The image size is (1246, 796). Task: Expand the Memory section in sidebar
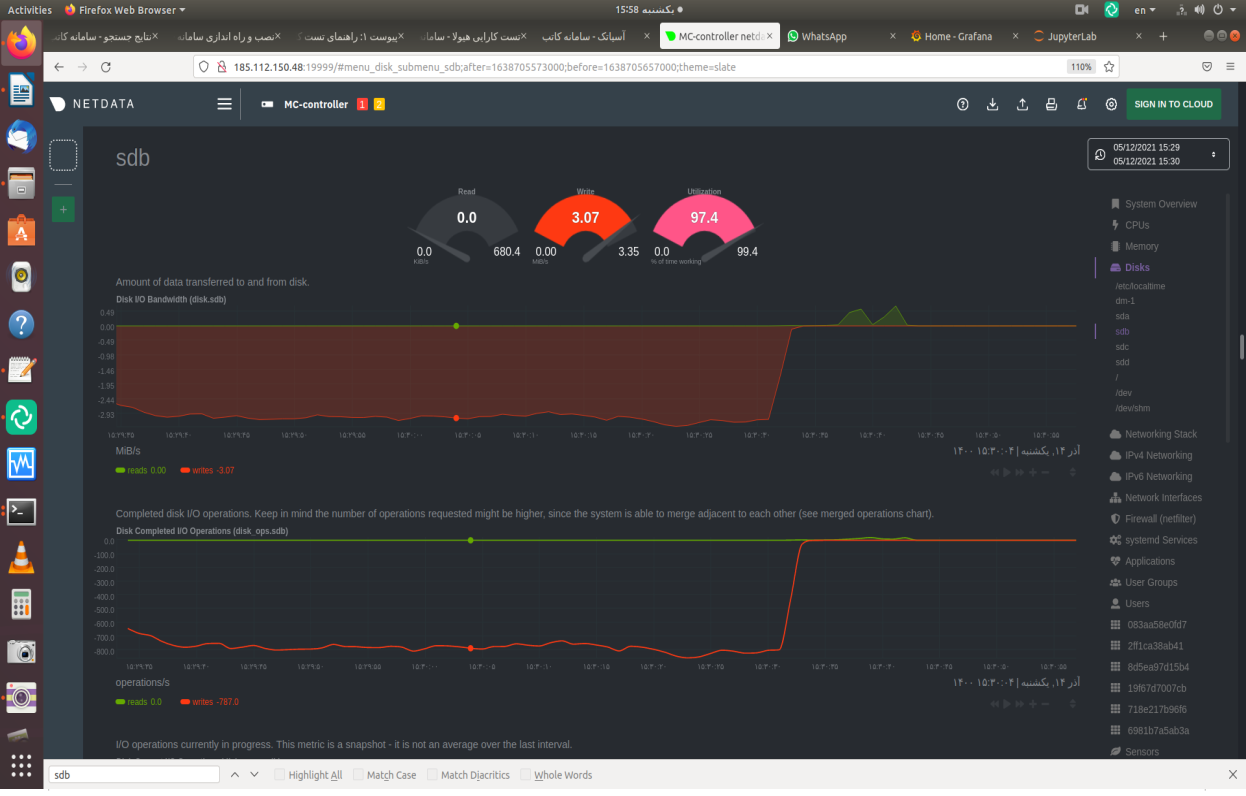point(1141,246)
